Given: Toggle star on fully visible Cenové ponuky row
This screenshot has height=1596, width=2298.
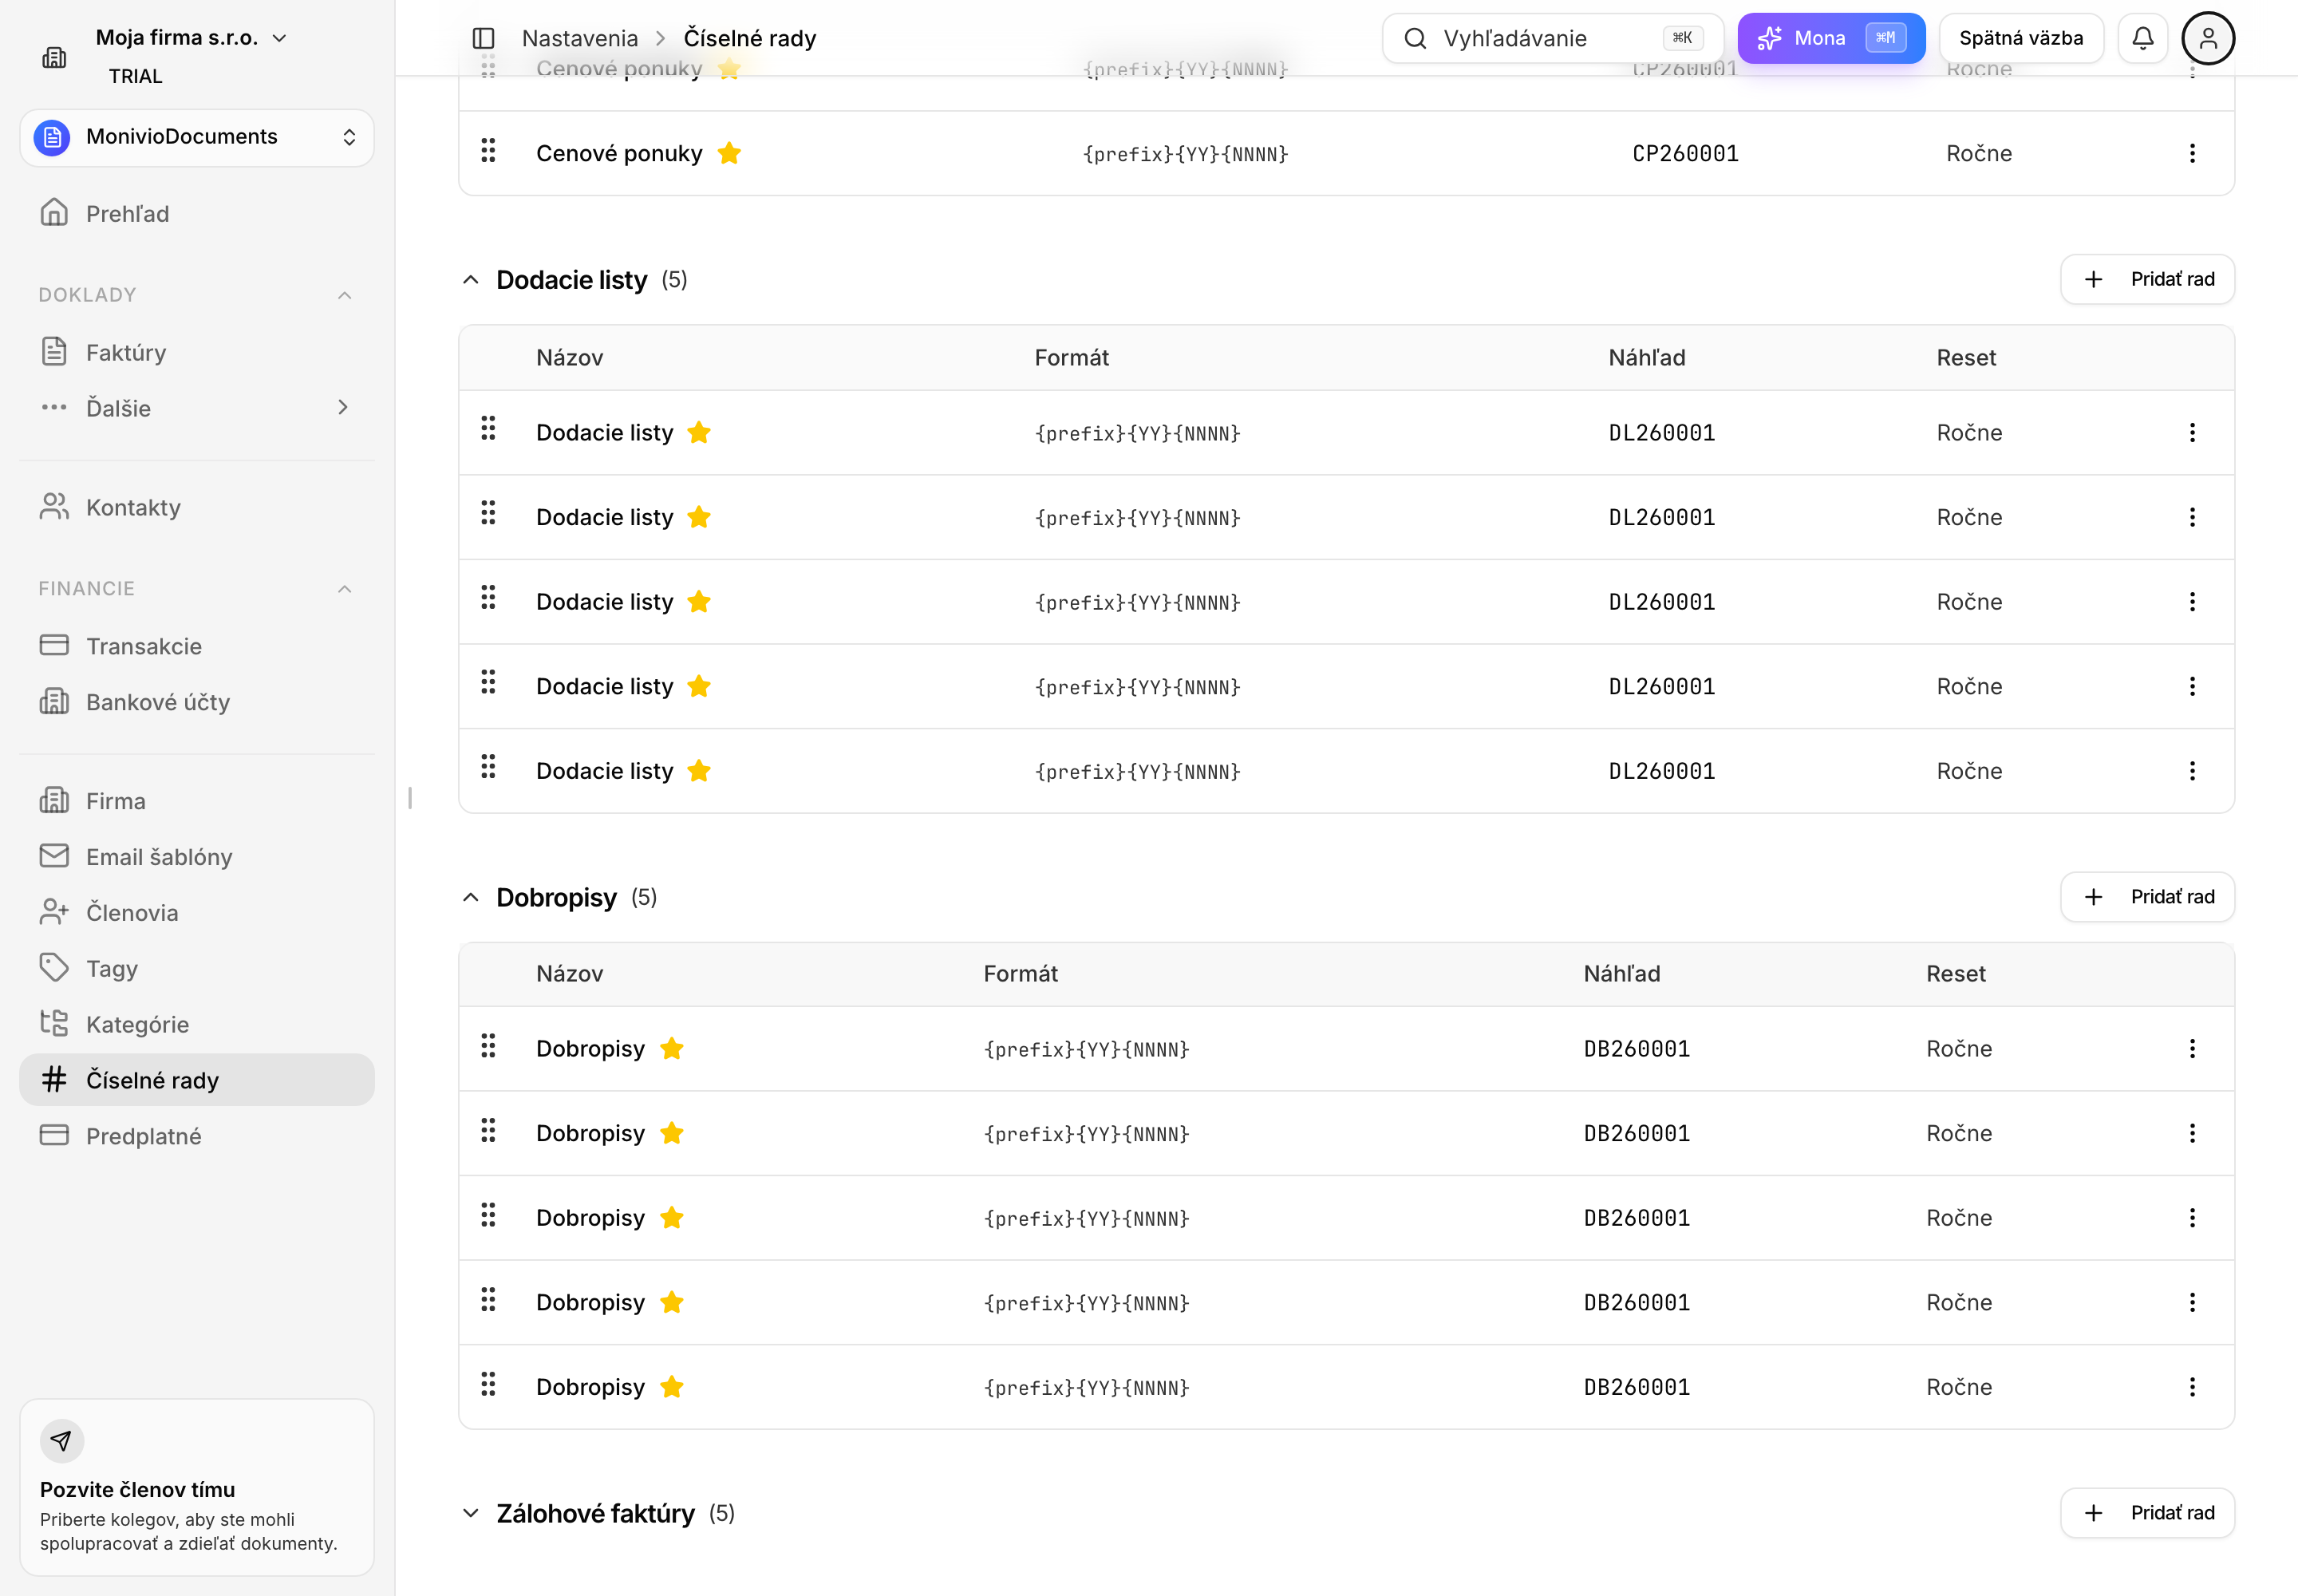Looking at the screenshot, I should click(x=730, y=153).
